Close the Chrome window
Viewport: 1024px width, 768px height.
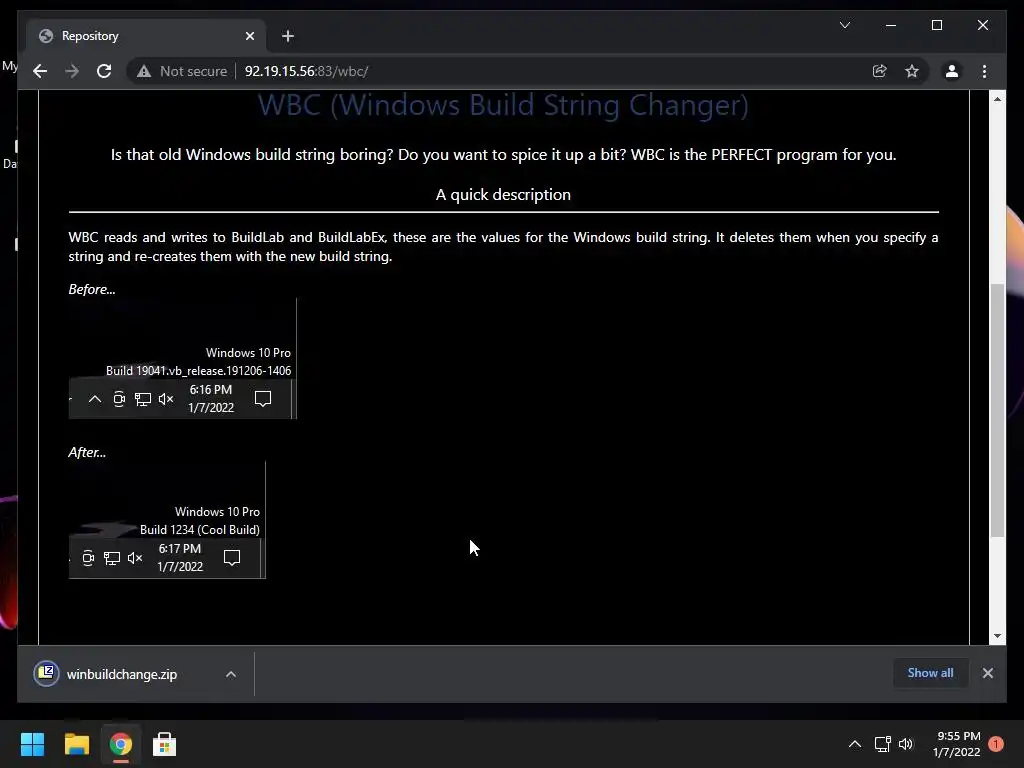pyautogui.click(x=982, y=25)
